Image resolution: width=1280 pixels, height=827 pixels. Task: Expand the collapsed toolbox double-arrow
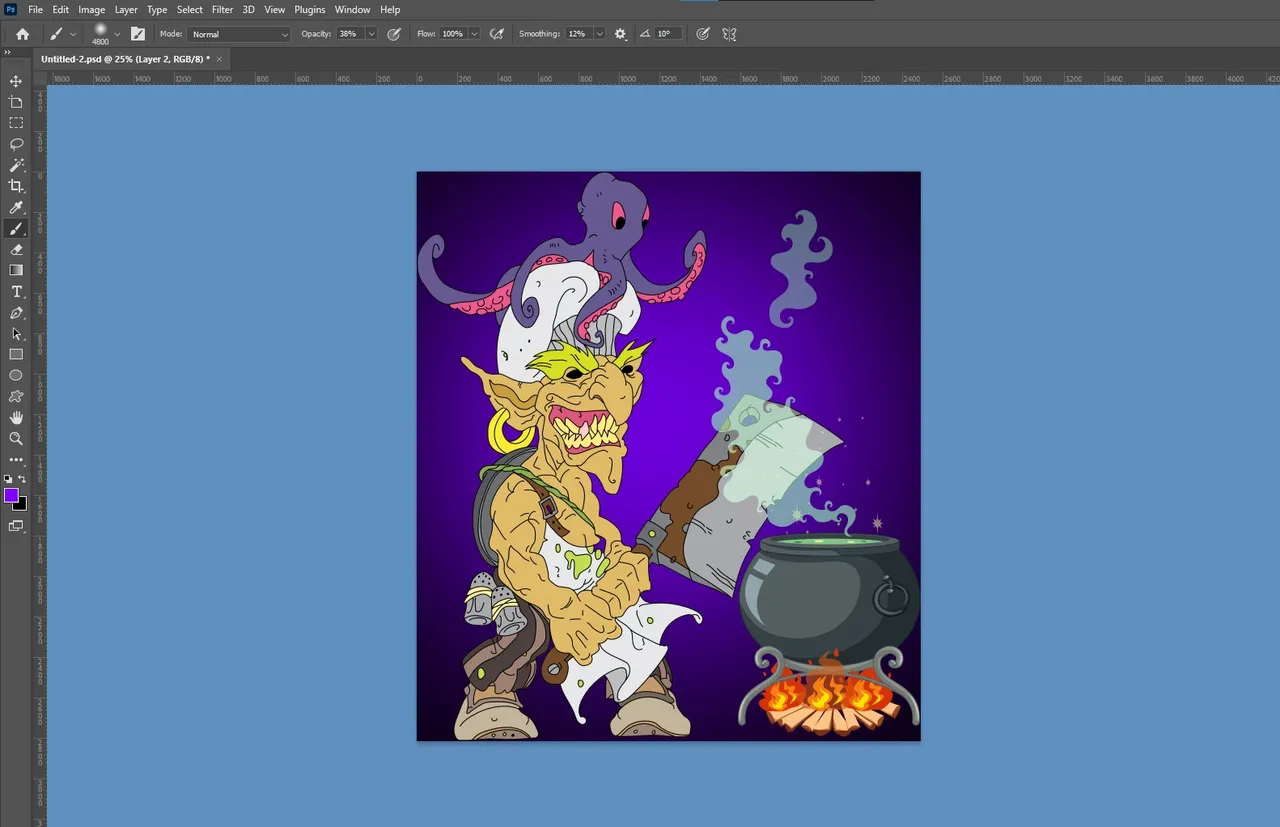[8, 53]
